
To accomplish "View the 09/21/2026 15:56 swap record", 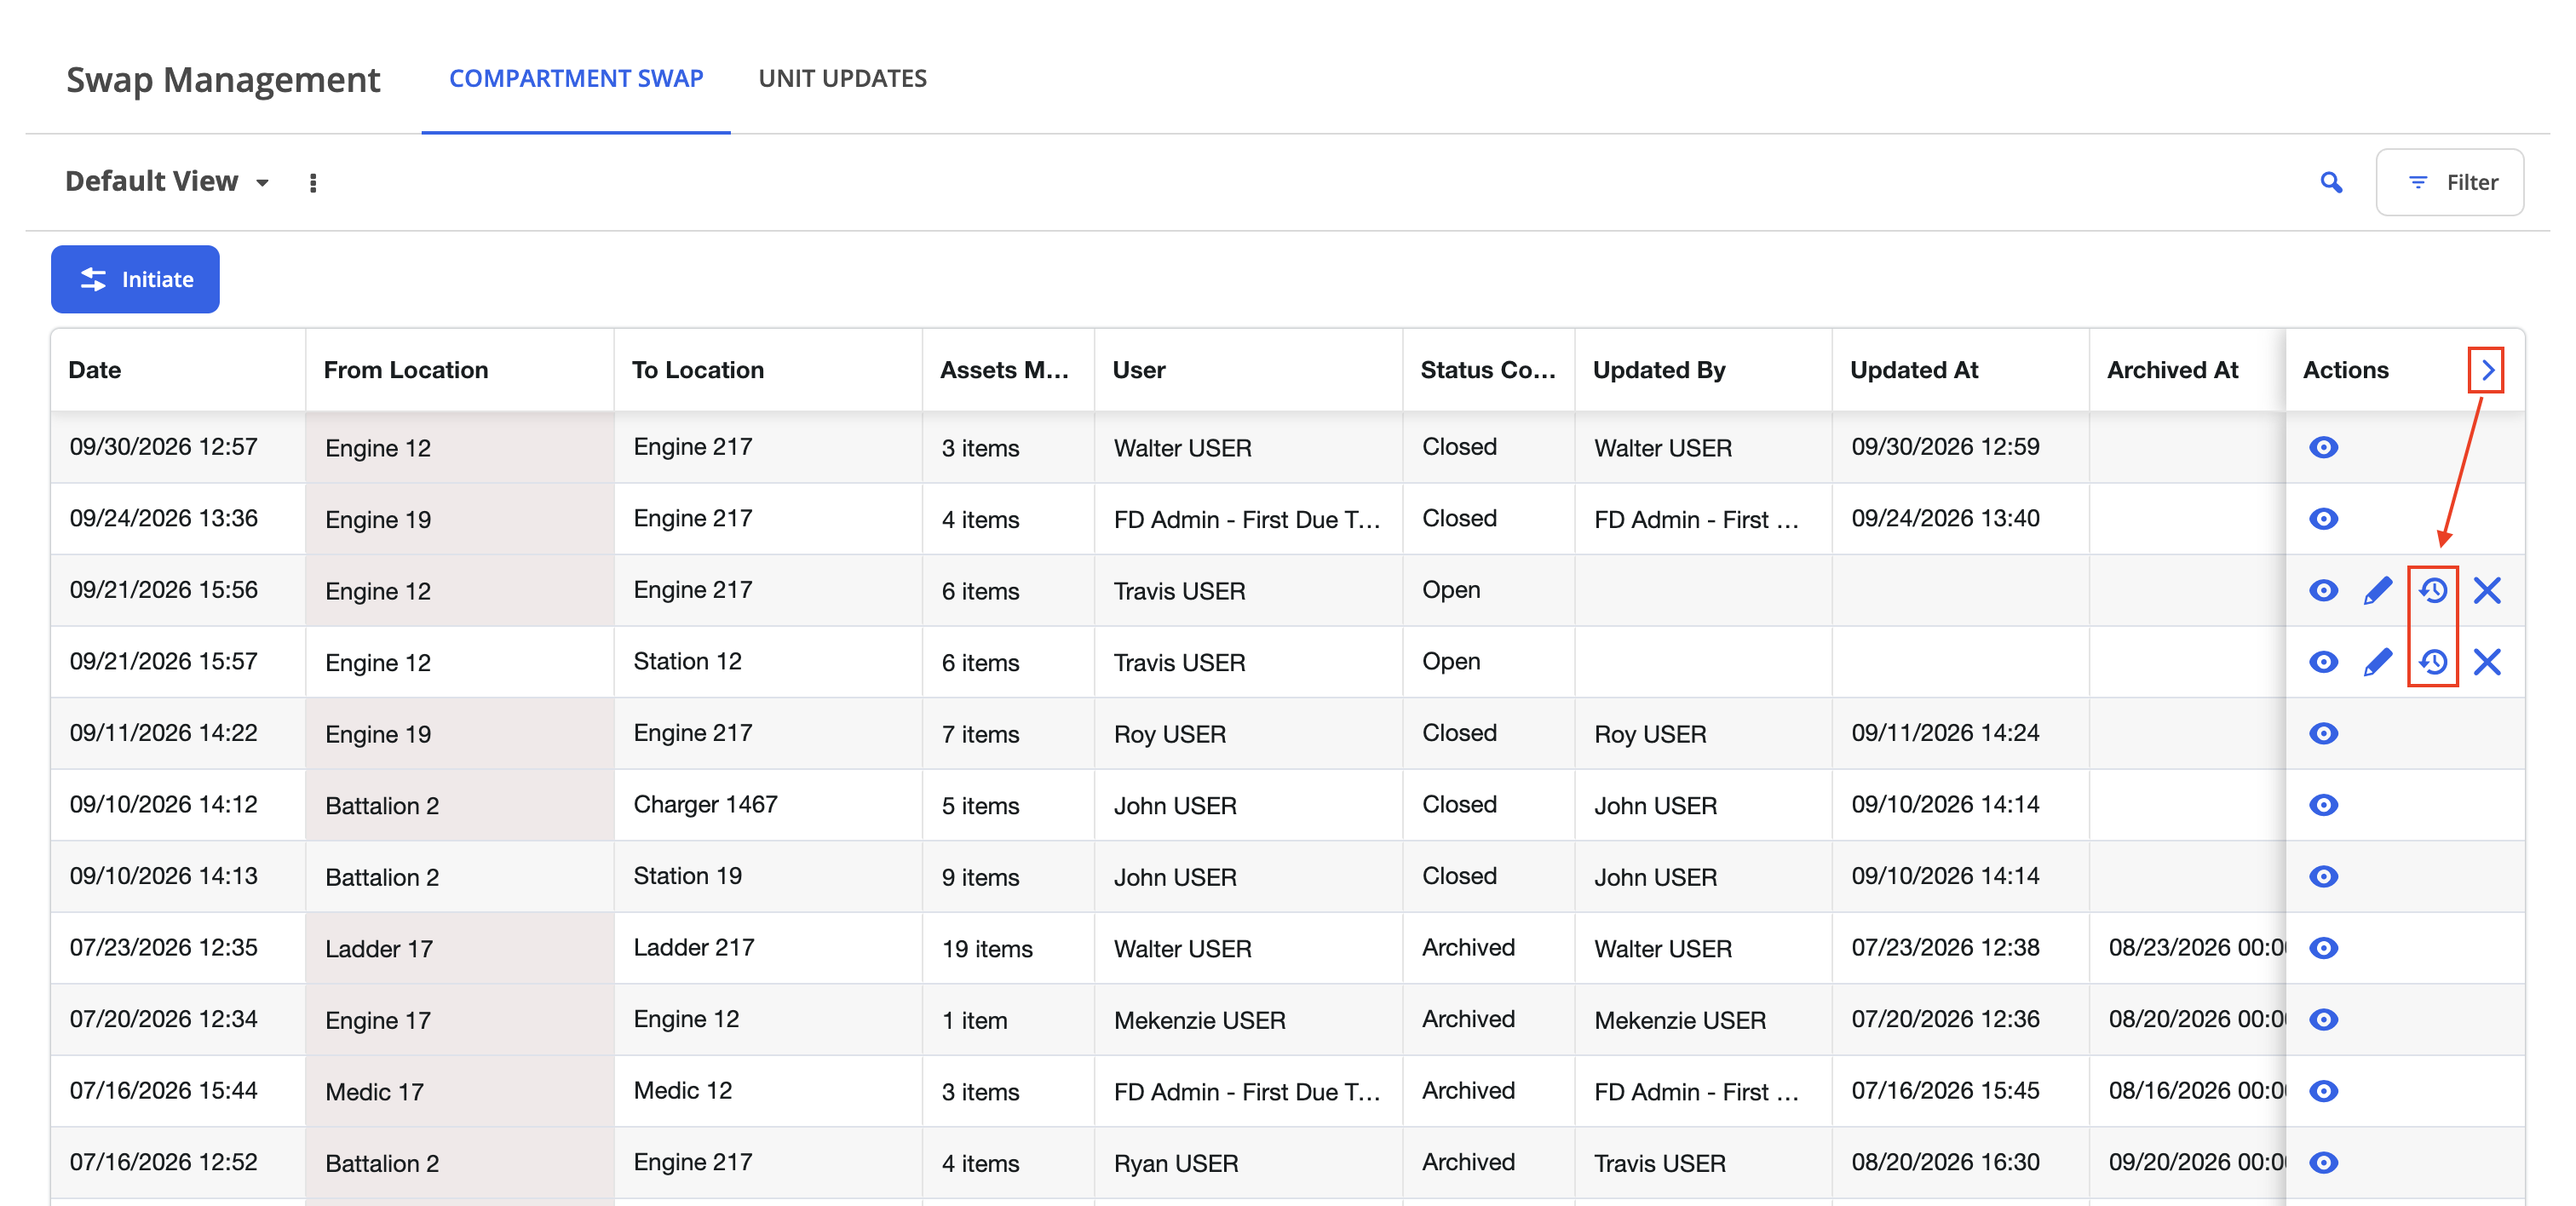I will (x=2323, y=590).
